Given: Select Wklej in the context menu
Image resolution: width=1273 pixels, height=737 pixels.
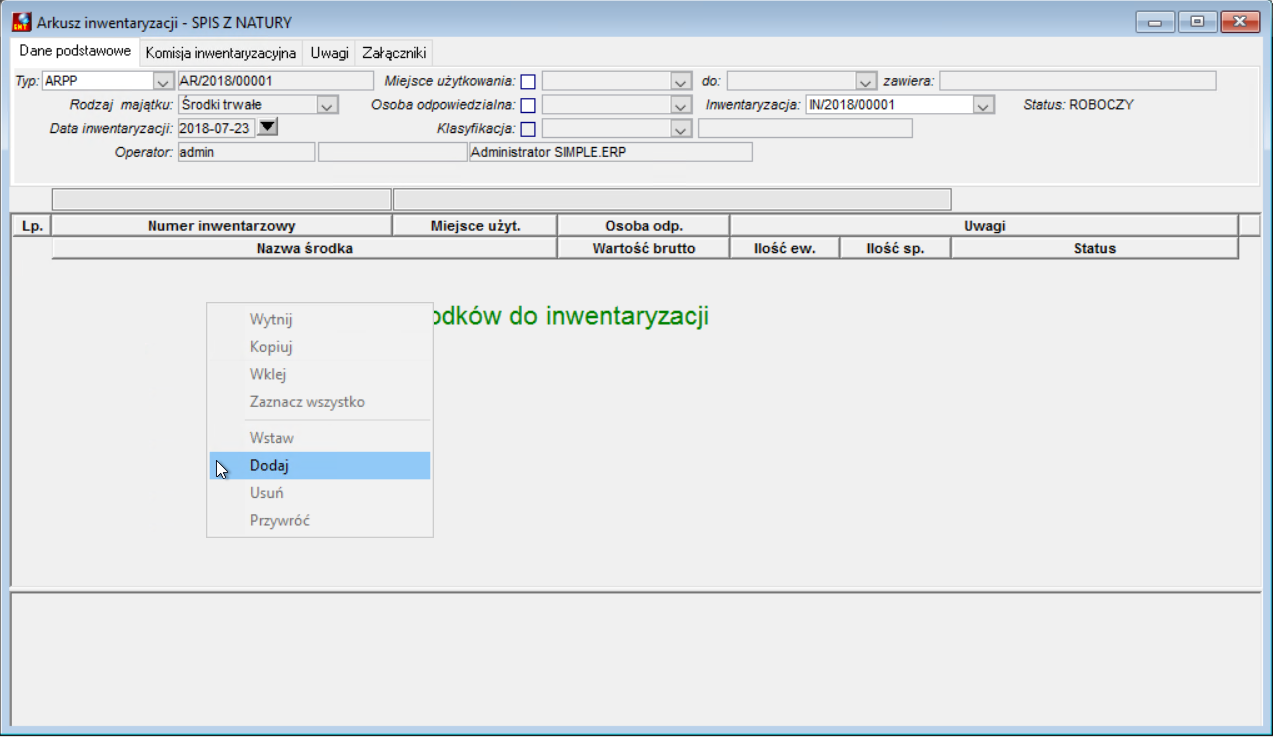Looking at the screenshot, I should (x=320, y=375).
